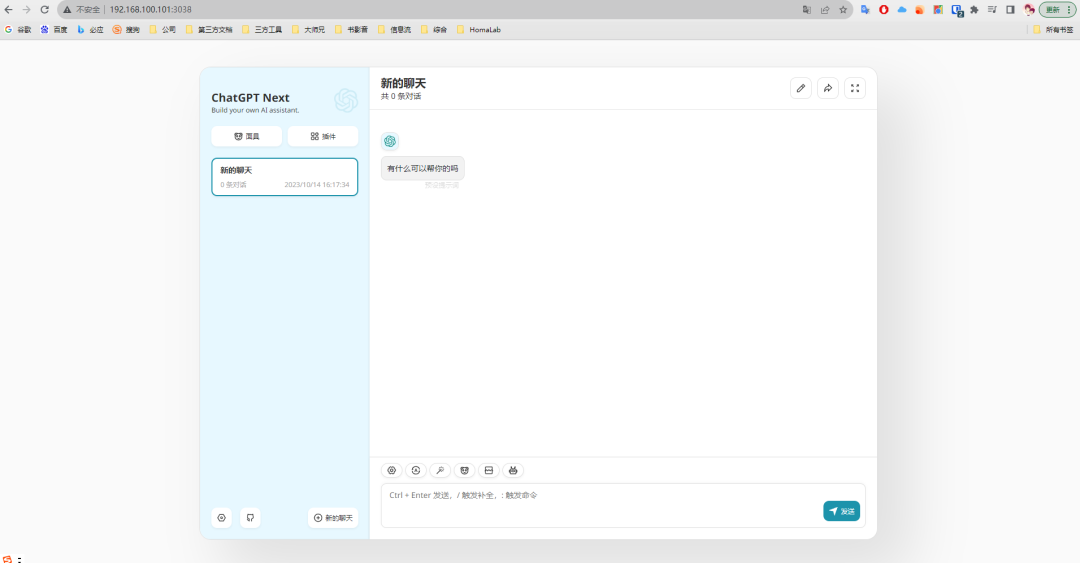Open masks via the mask icon above input
Screen dimensions: 1080x563
click(x=464, y=470)
